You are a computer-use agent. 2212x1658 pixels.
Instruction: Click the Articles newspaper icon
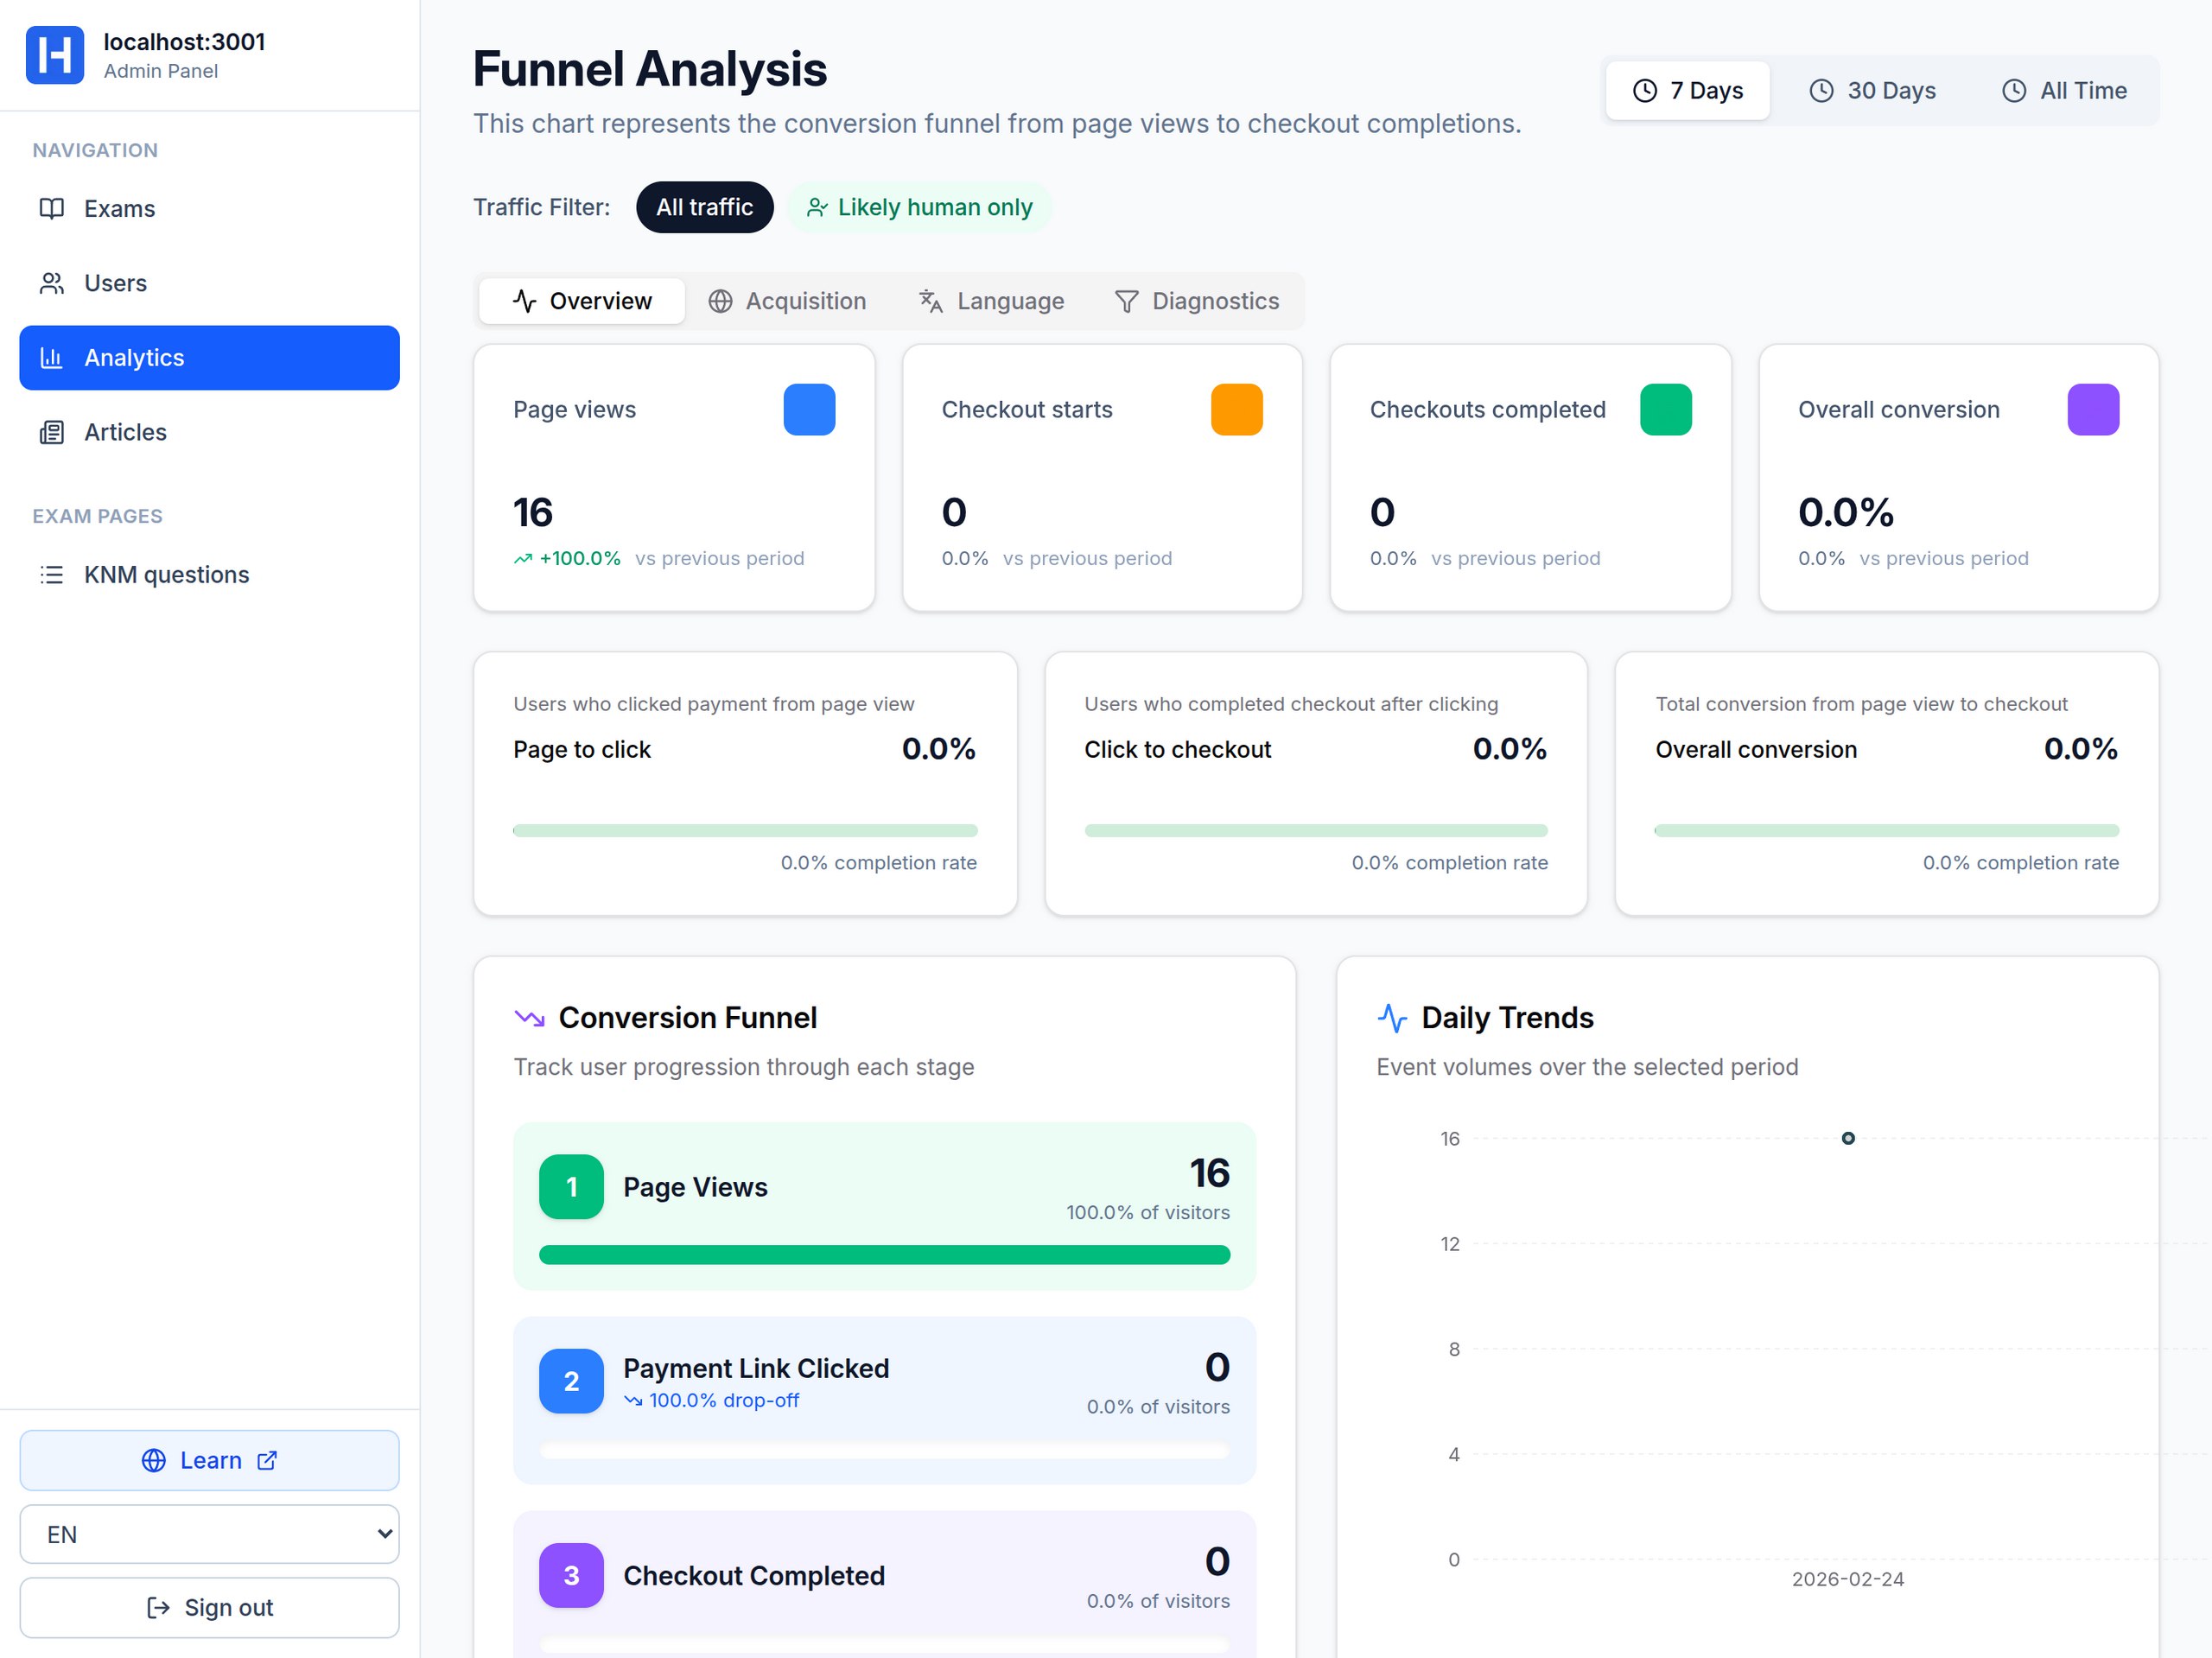51,432
